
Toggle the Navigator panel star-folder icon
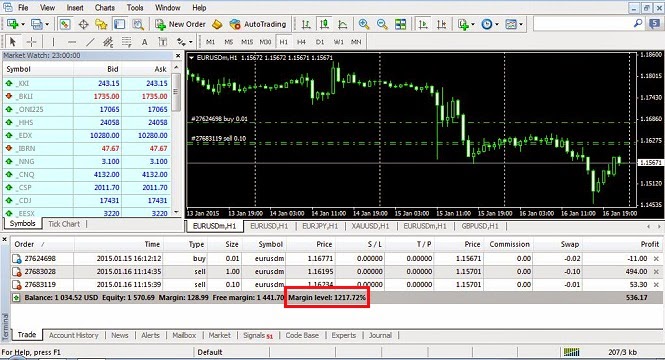(x=101, y=25)
